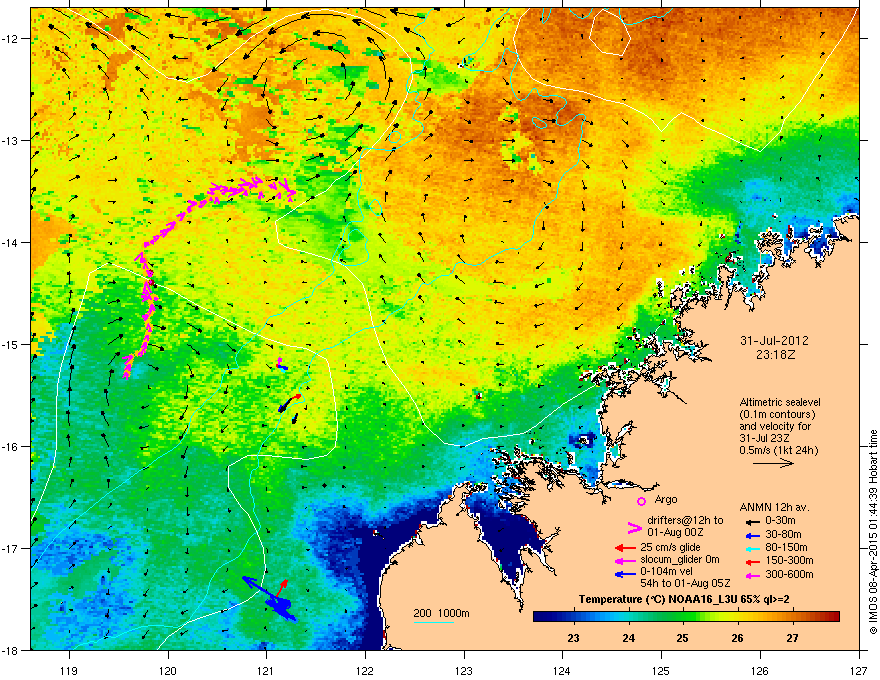The image size is (880, 680).
Task: Click the small red glide arrow near 121E, 17.3S
Action: [x=282, y=587]
